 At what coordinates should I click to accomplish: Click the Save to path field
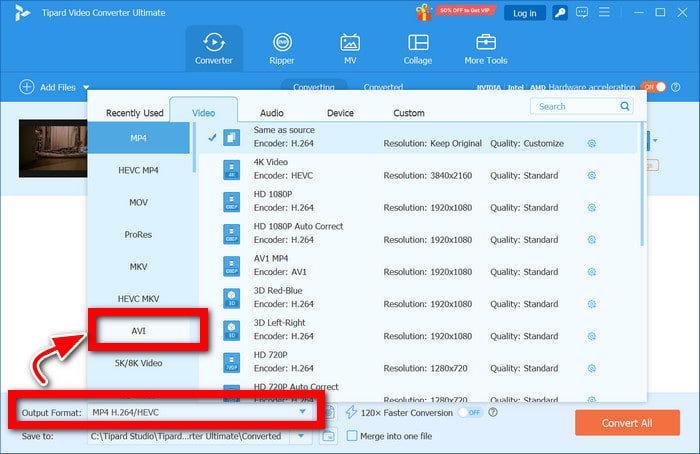click(189, 436)
